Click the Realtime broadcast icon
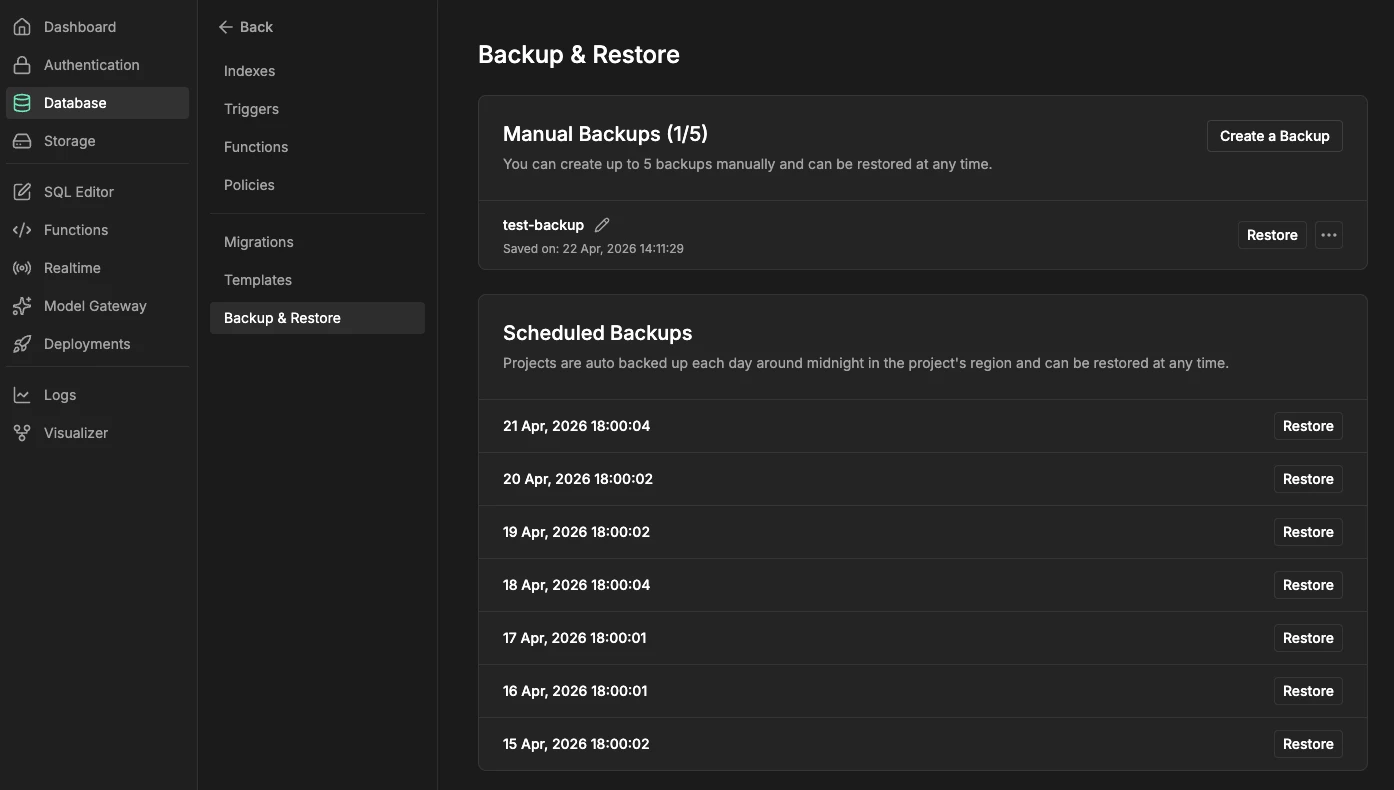 22,267
